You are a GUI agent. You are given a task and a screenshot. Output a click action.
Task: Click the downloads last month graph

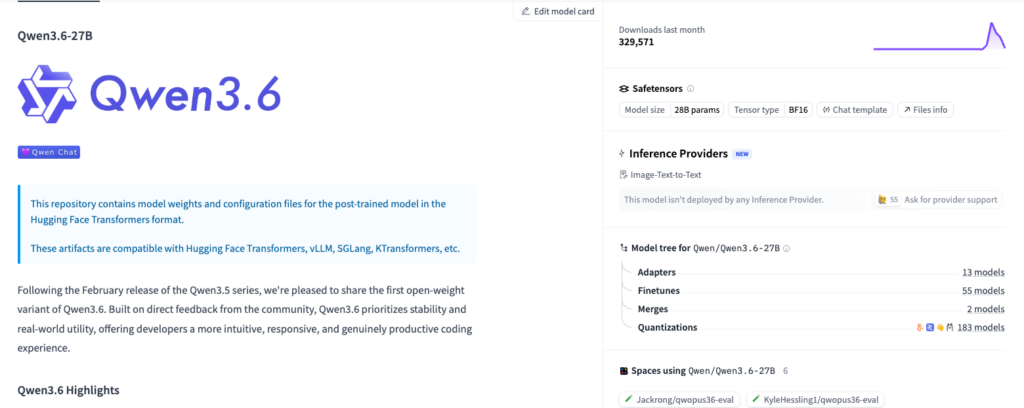coord(938,37)
